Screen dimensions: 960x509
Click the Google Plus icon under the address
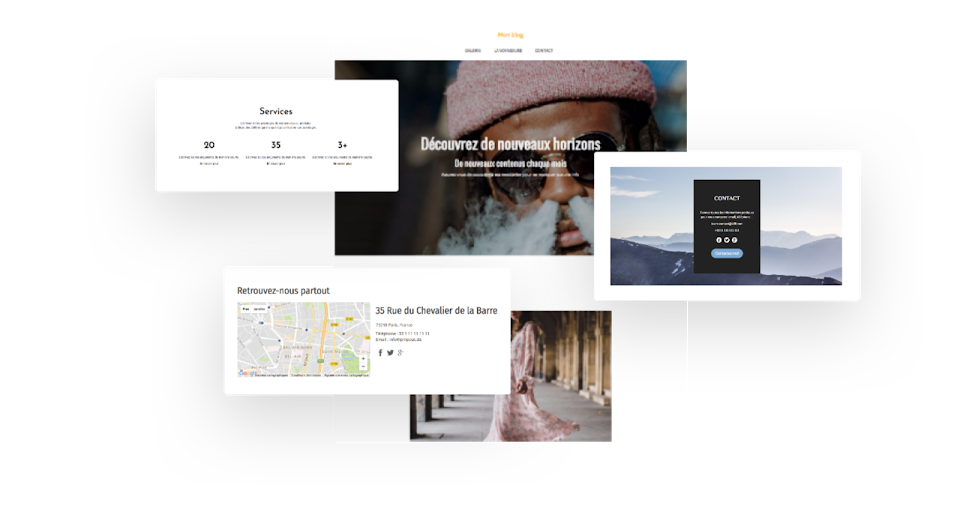point(400,353)
